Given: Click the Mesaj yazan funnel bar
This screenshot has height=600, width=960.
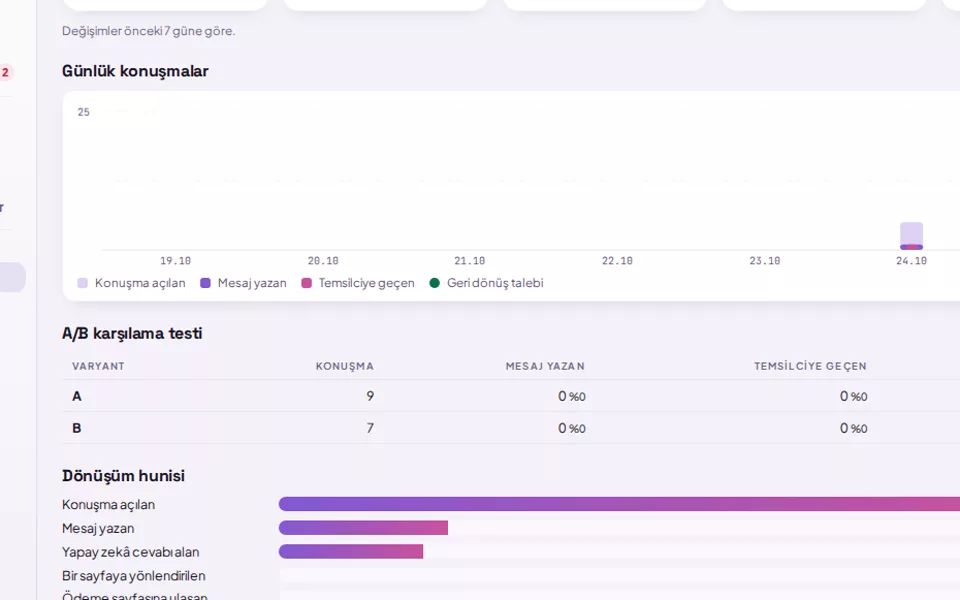Looking at the screenshot, I should (363, 528).
